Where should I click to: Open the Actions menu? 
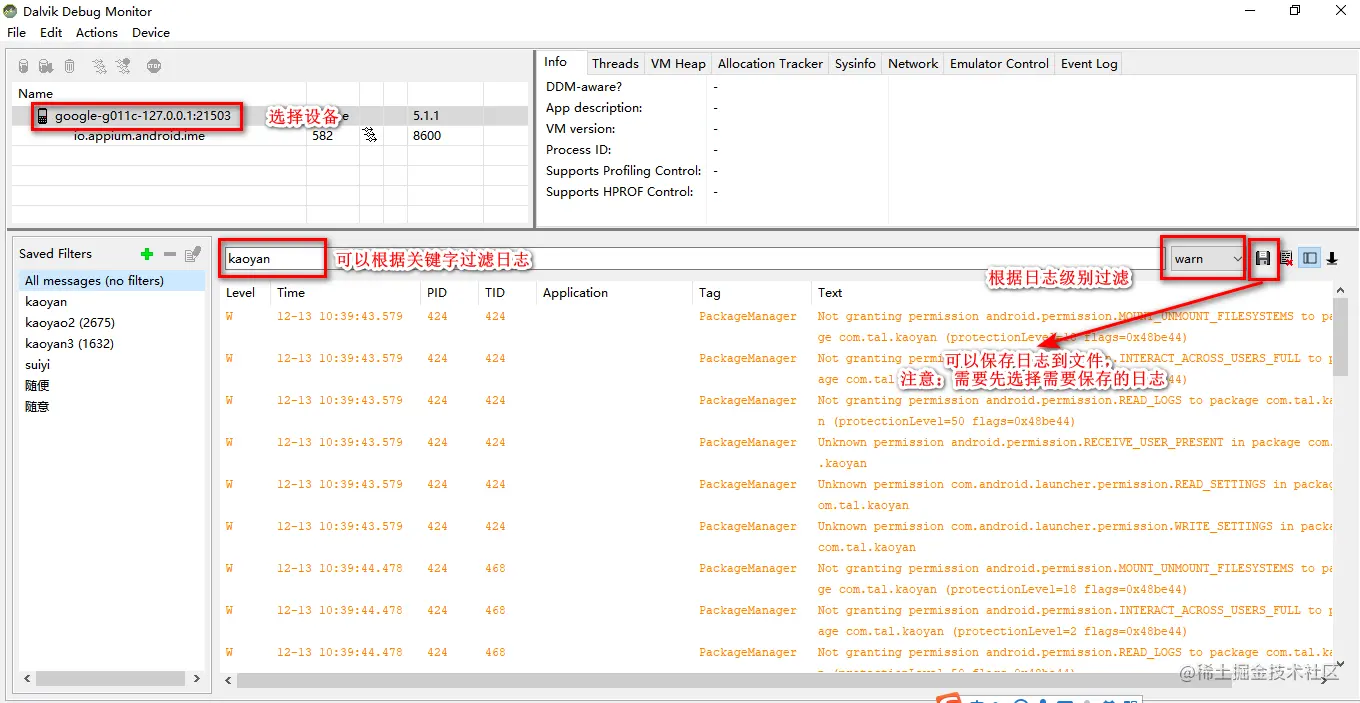[x=97, y=32]
